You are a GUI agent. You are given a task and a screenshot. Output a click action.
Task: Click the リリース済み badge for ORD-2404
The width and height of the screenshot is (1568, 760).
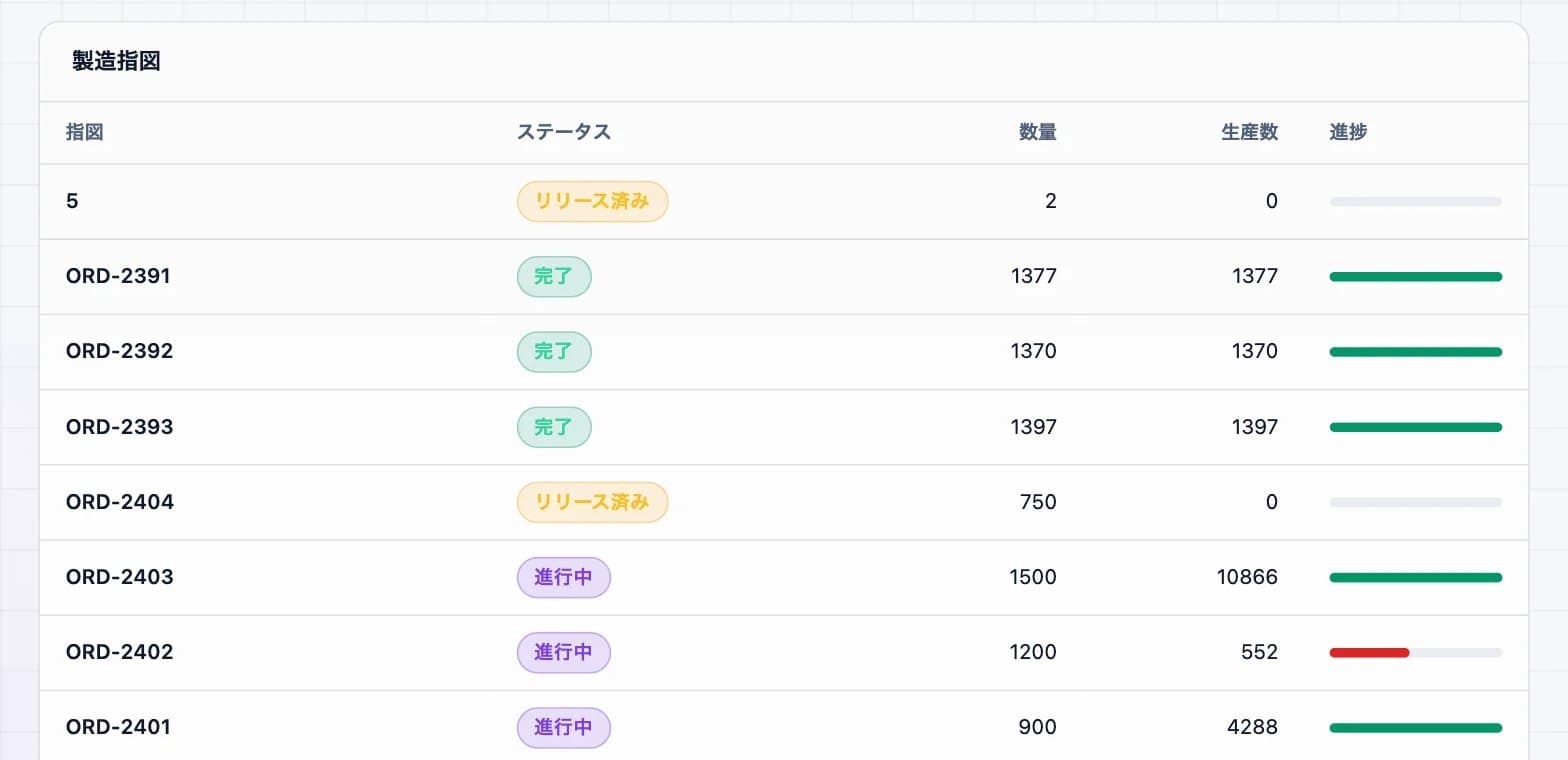tap(592, 502)
